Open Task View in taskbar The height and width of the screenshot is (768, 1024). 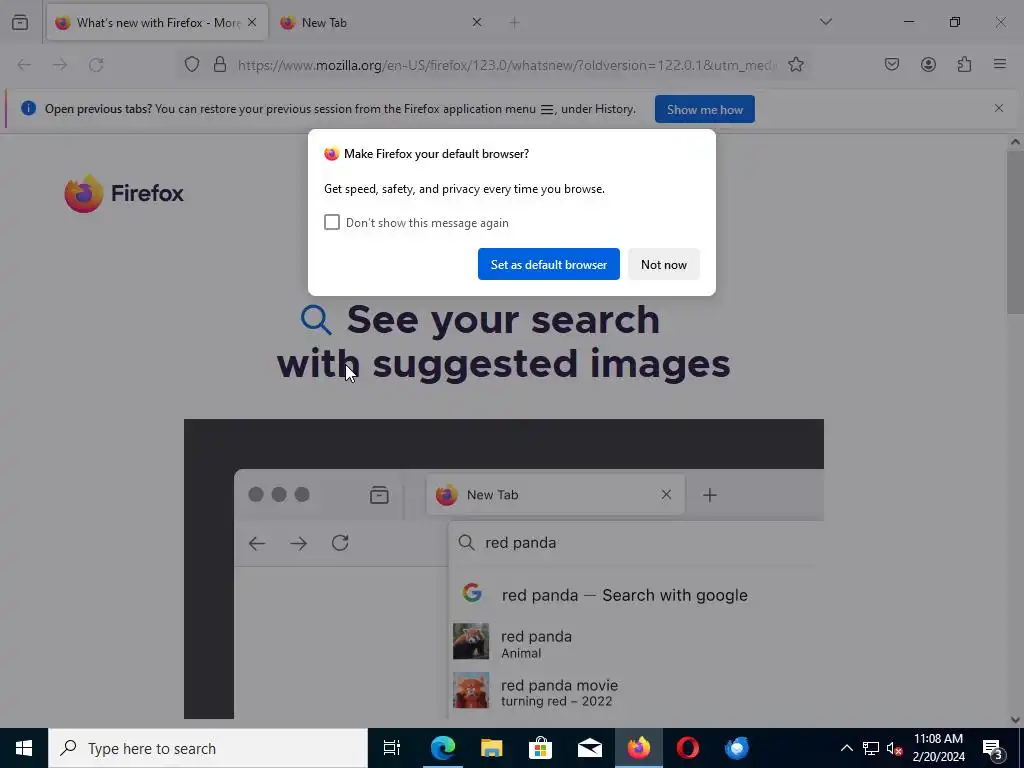tap(392, 748)
